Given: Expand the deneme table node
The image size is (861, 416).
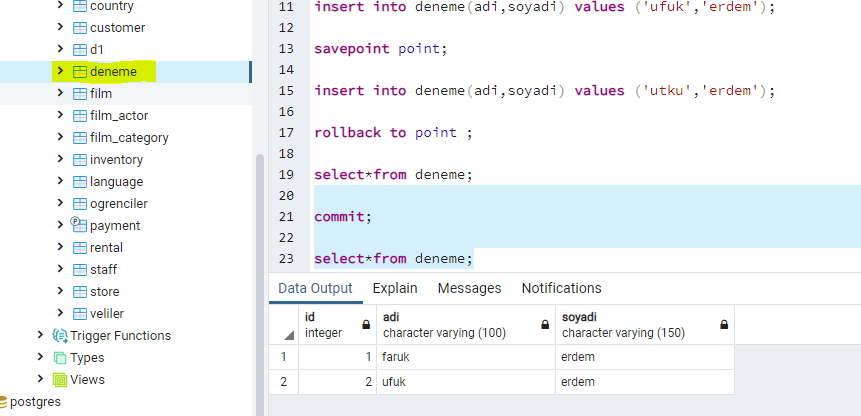Looking at the screenshot, I should pos(60,71).
